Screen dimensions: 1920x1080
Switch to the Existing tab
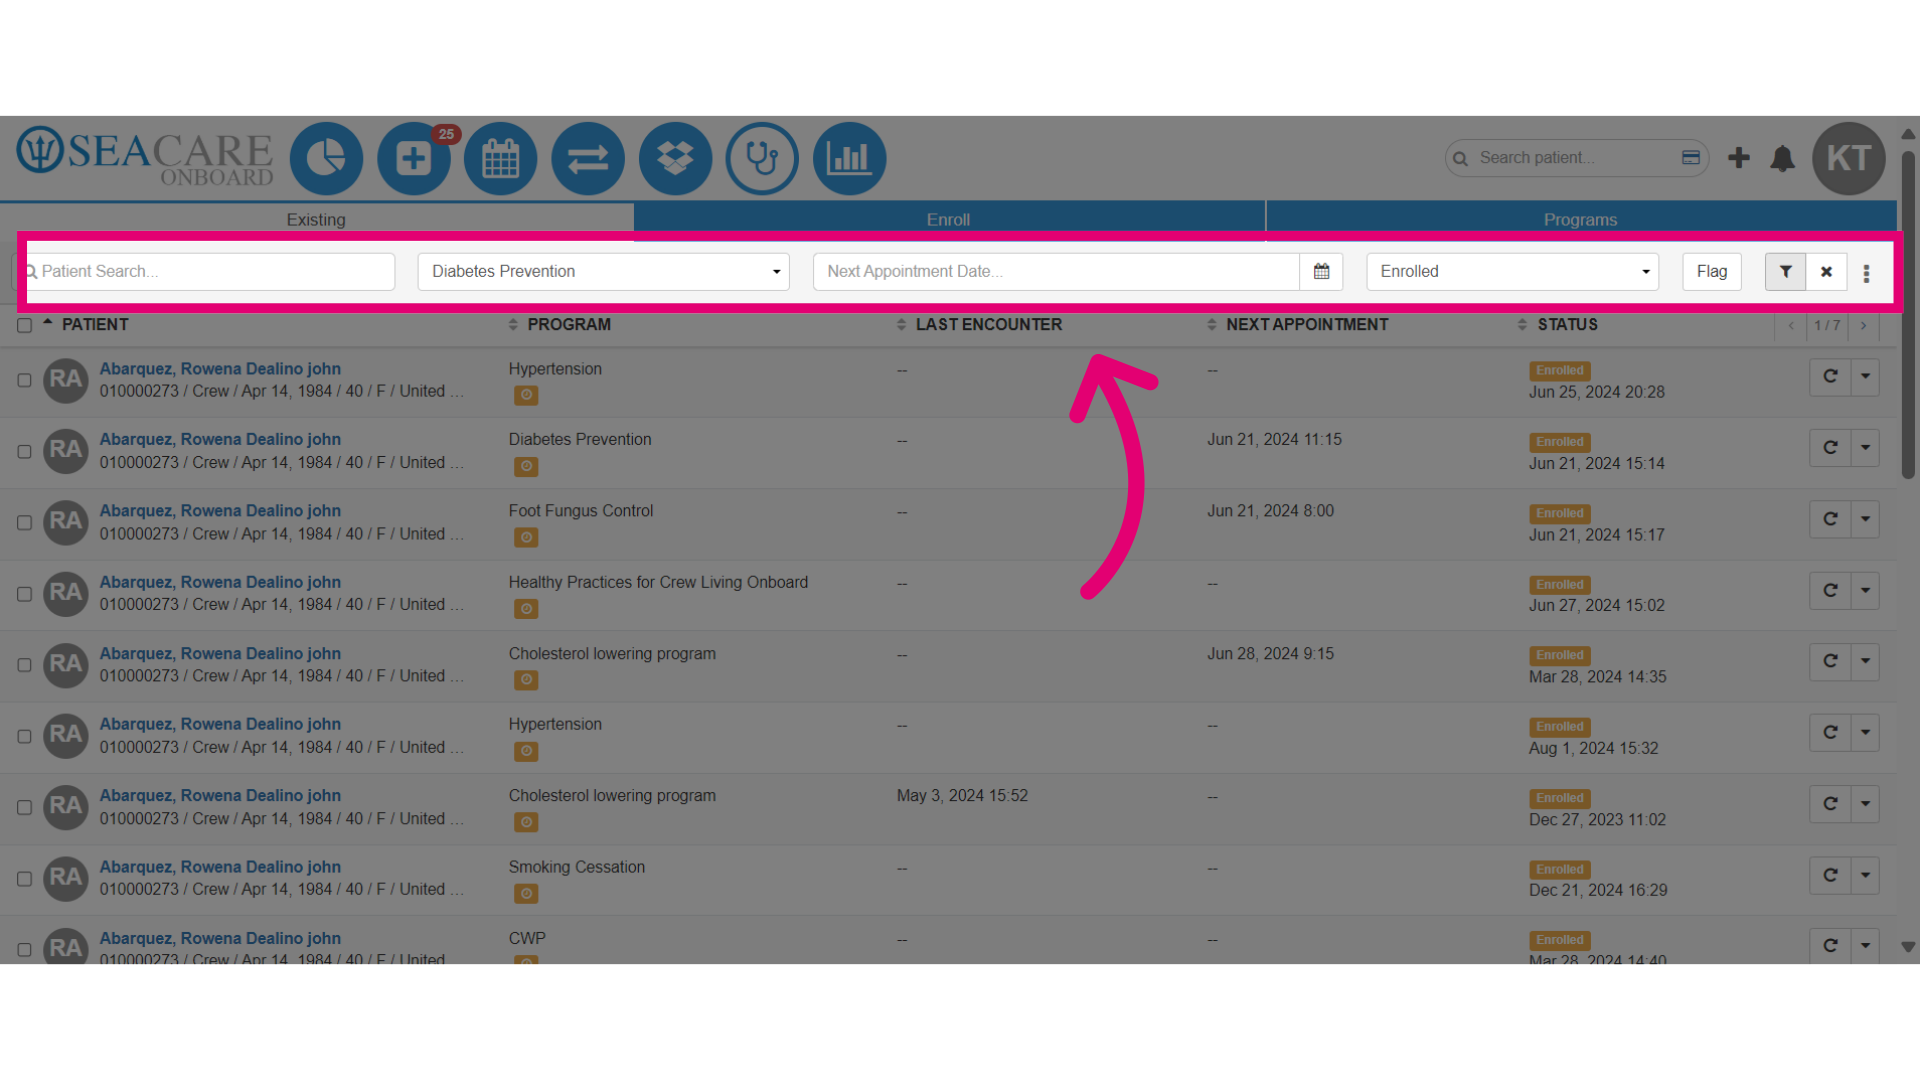316,219
